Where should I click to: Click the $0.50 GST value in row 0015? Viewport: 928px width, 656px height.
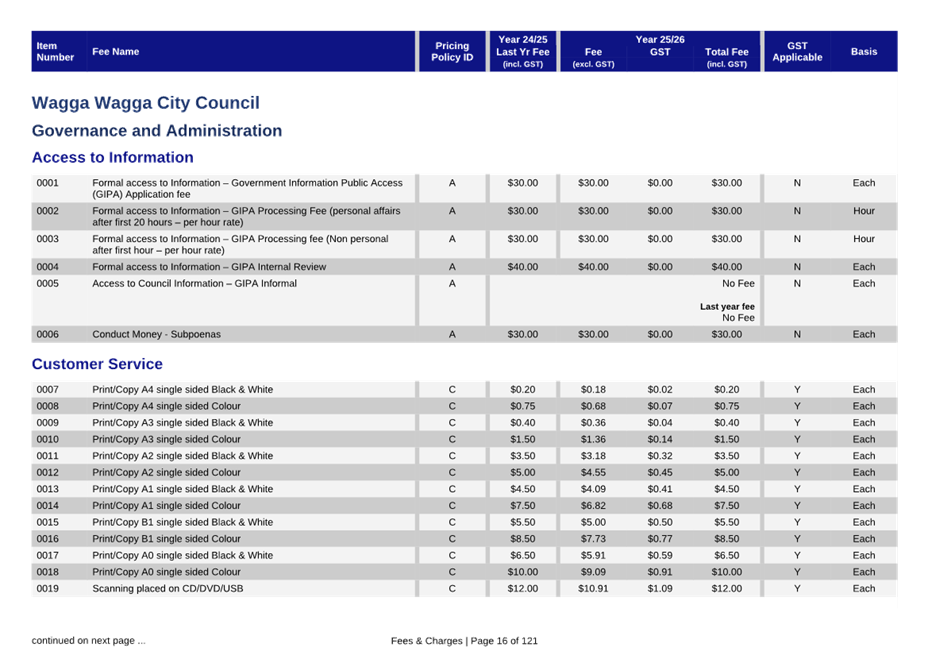coord(660,522)
